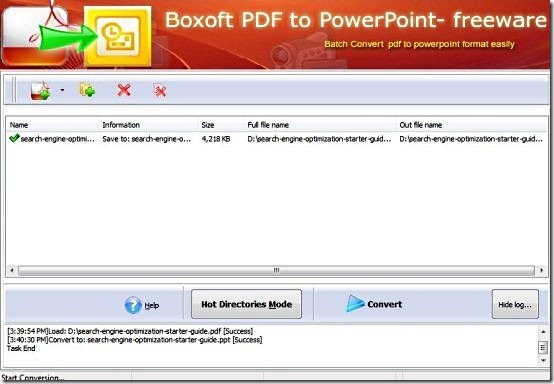This screenshot has height=384, width=554.
Task: Sort by the Information column header
Action: click(x=148, y=125)
